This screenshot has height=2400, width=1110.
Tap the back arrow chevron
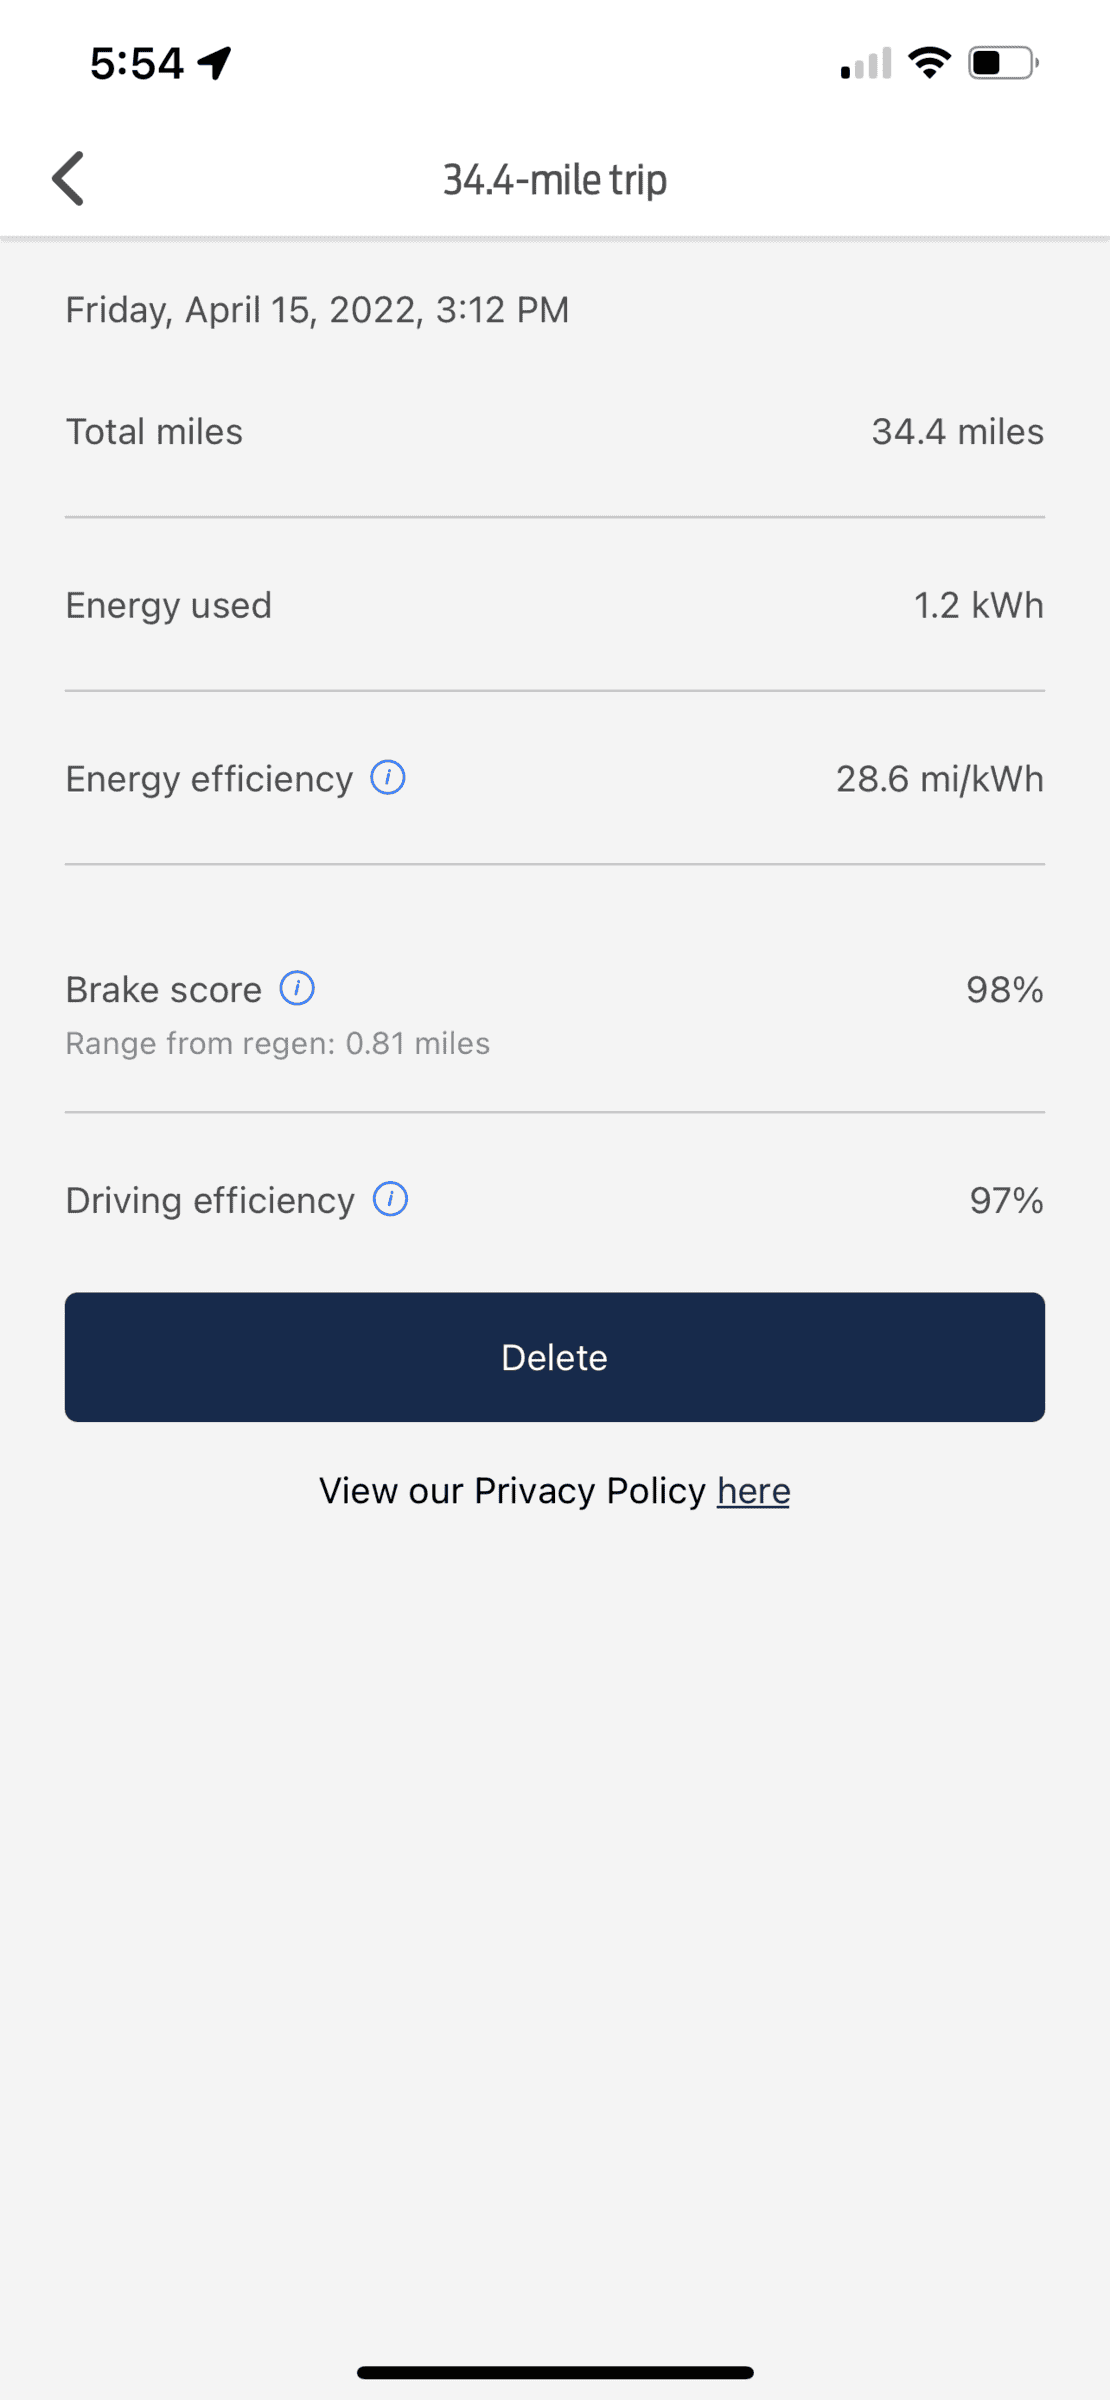click(68, 179)
